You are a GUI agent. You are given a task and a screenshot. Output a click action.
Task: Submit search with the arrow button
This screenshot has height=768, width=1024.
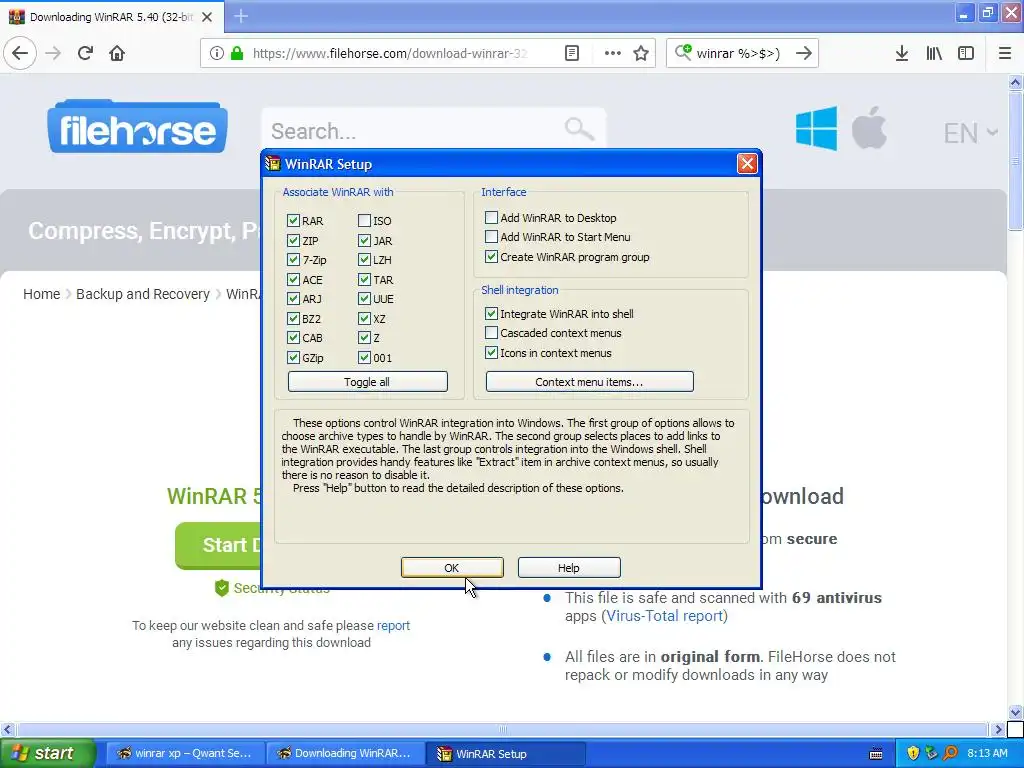click(x=804, y=53)
